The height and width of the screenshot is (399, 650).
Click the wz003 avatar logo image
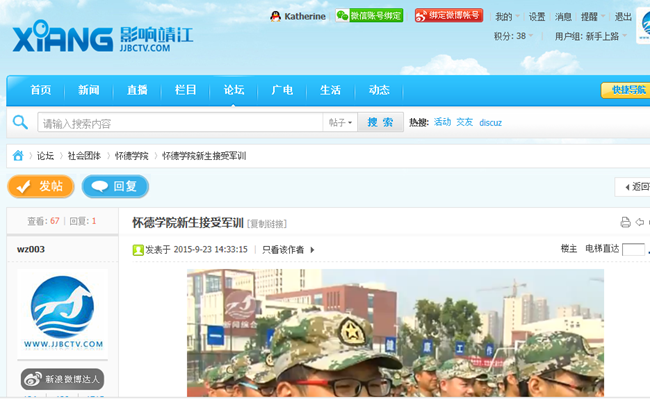[x=62, y=313]
